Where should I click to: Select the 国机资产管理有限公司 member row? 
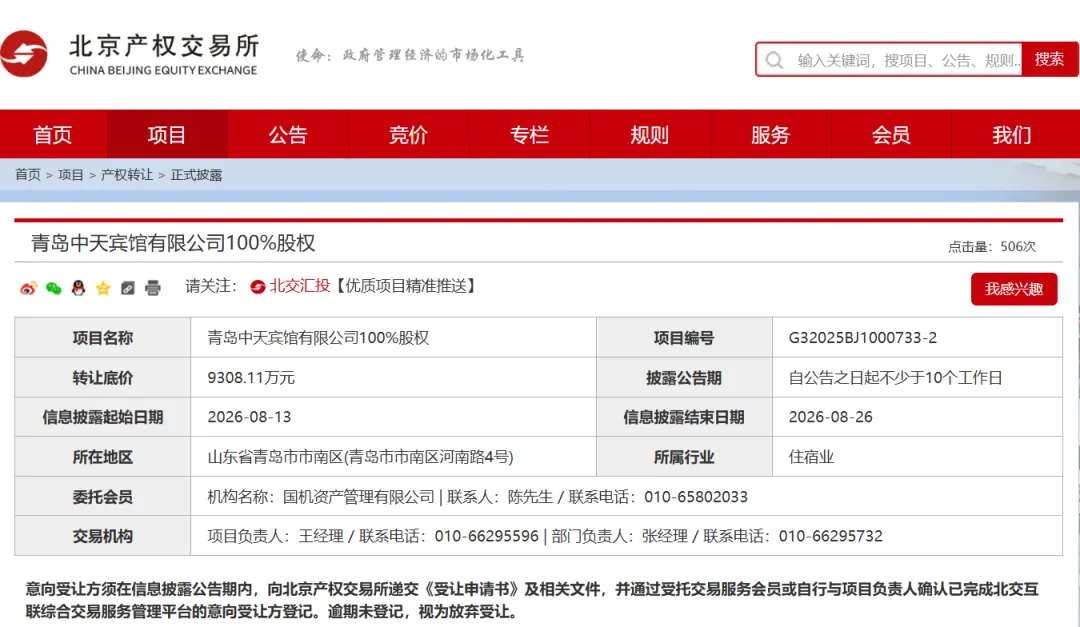[x=626, y=496]
